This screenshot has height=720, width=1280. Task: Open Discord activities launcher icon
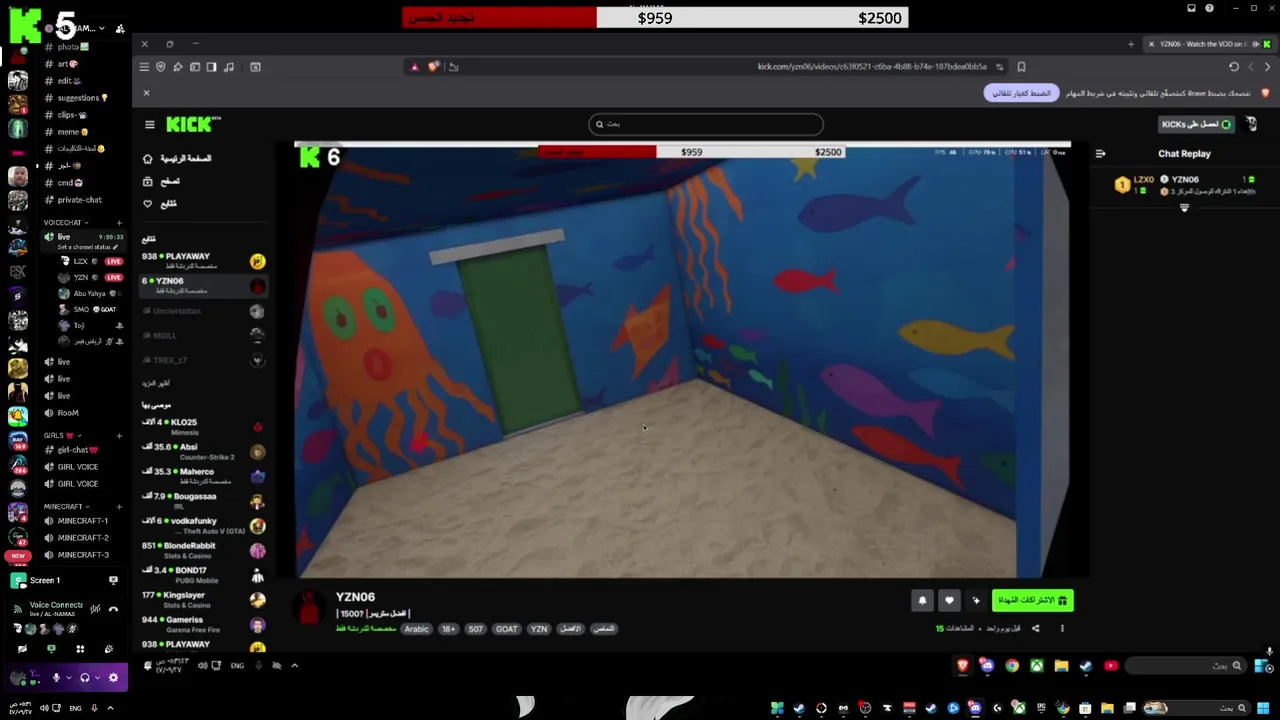click(x=80, y=649)
